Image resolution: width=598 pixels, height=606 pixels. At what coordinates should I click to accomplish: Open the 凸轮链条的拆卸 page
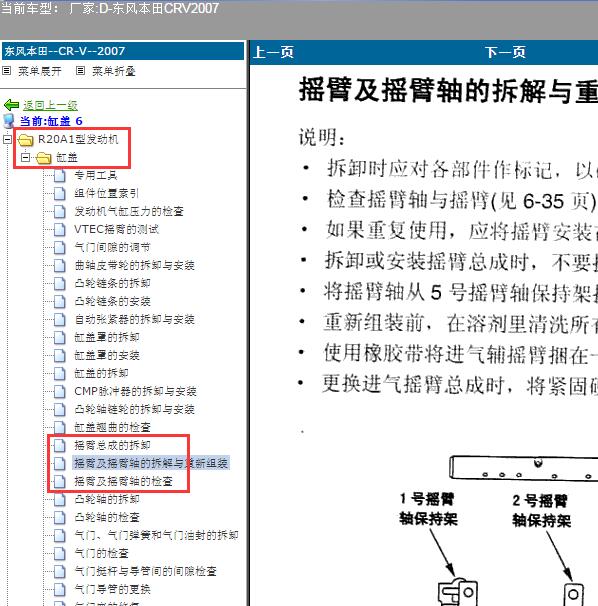click(x=112, y=283)
